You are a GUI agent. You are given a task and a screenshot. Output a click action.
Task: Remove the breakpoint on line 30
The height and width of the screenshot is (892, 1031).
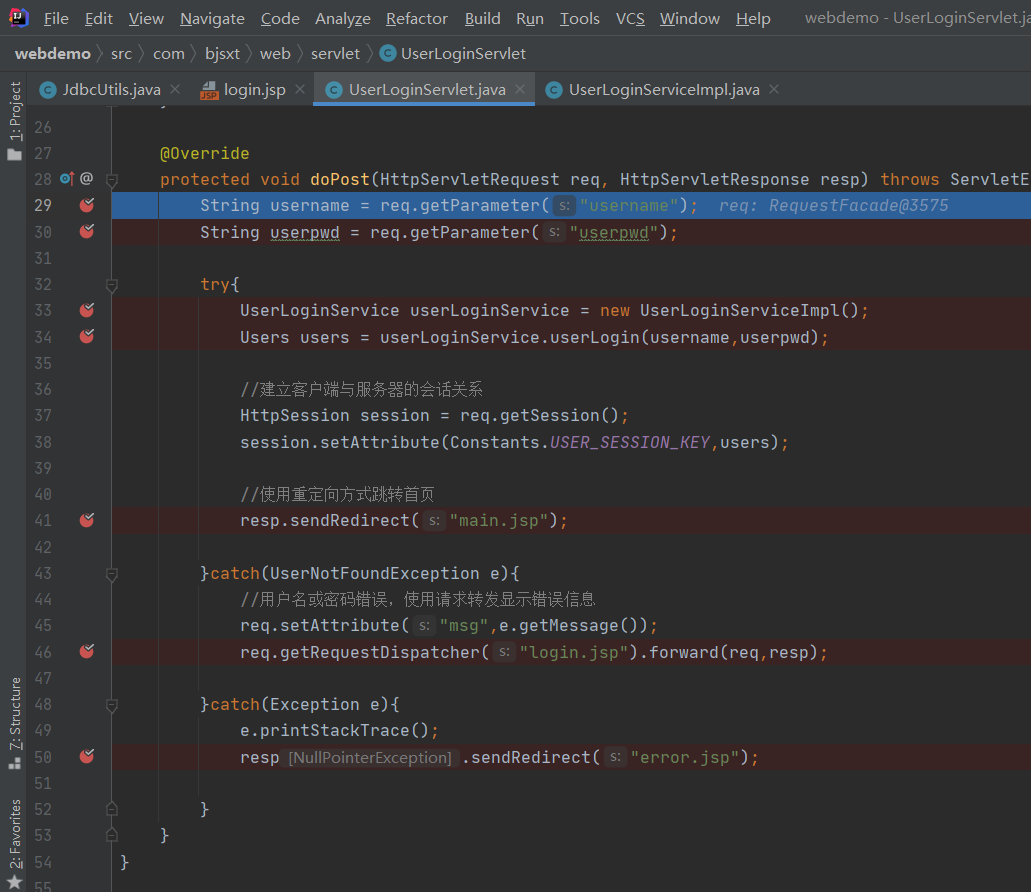pos(87,231)
